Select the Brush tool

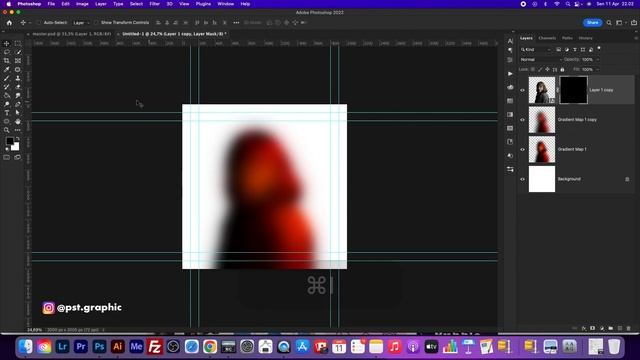(x=7, y=78)
